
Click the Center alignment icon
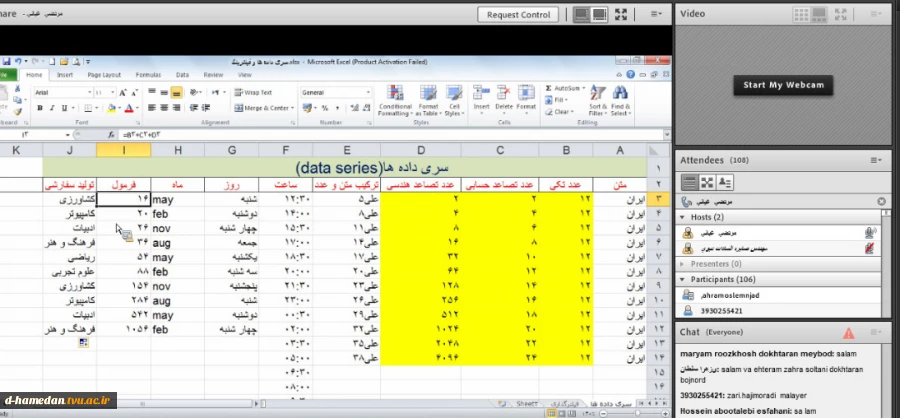pyautogui.click(x=164, y=108)
